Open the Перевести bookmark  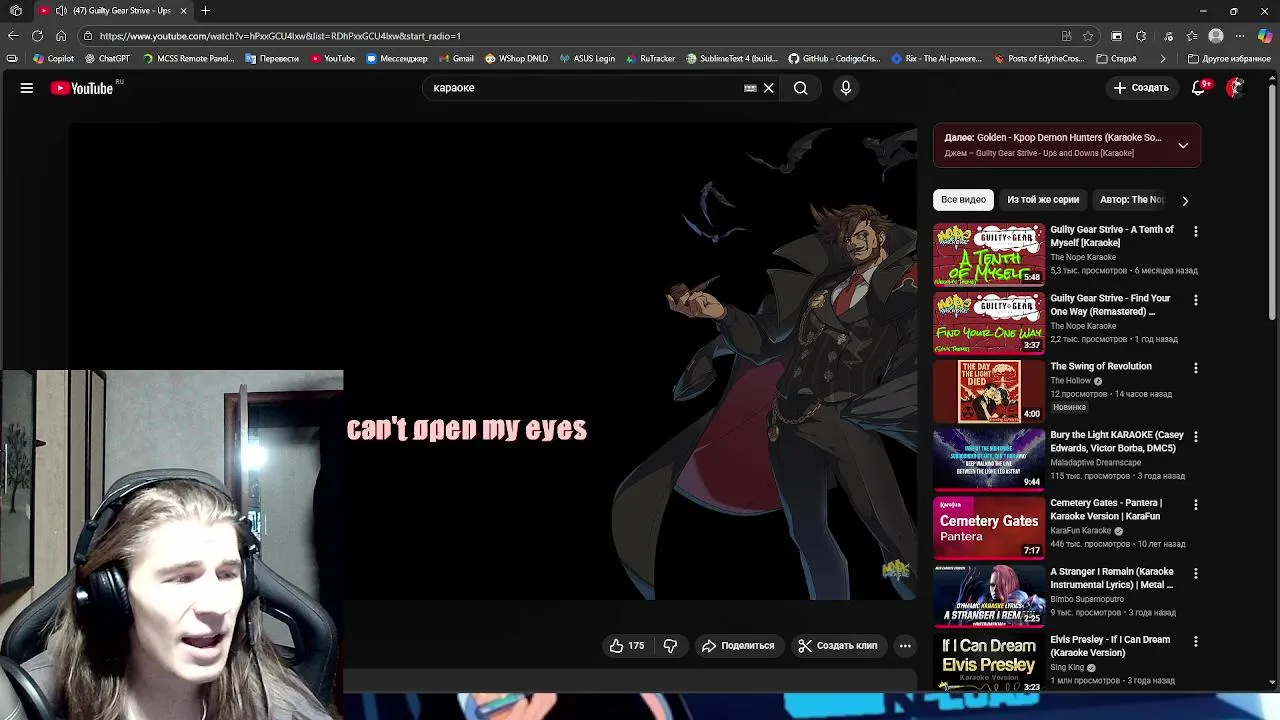click(x=272, y=59)
